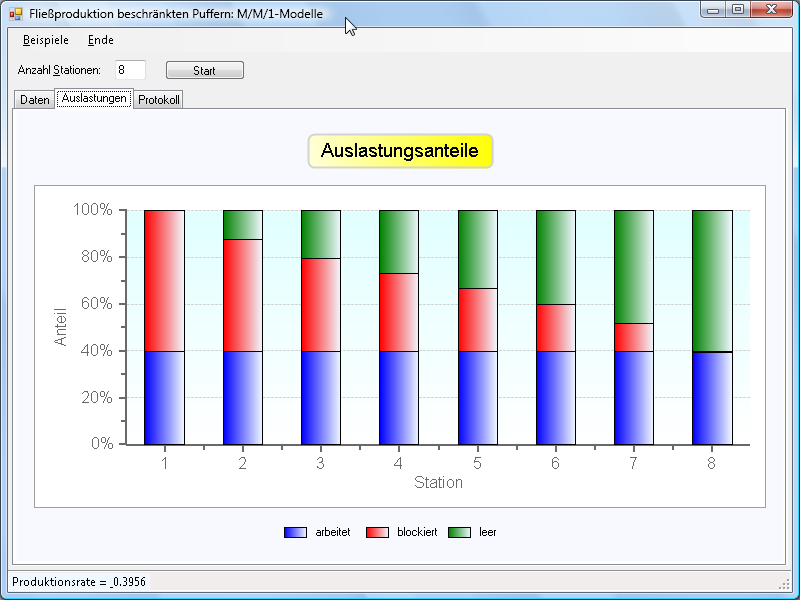Switch to the Daten tab
Screen dimensions: 800x600
(34, 100)
